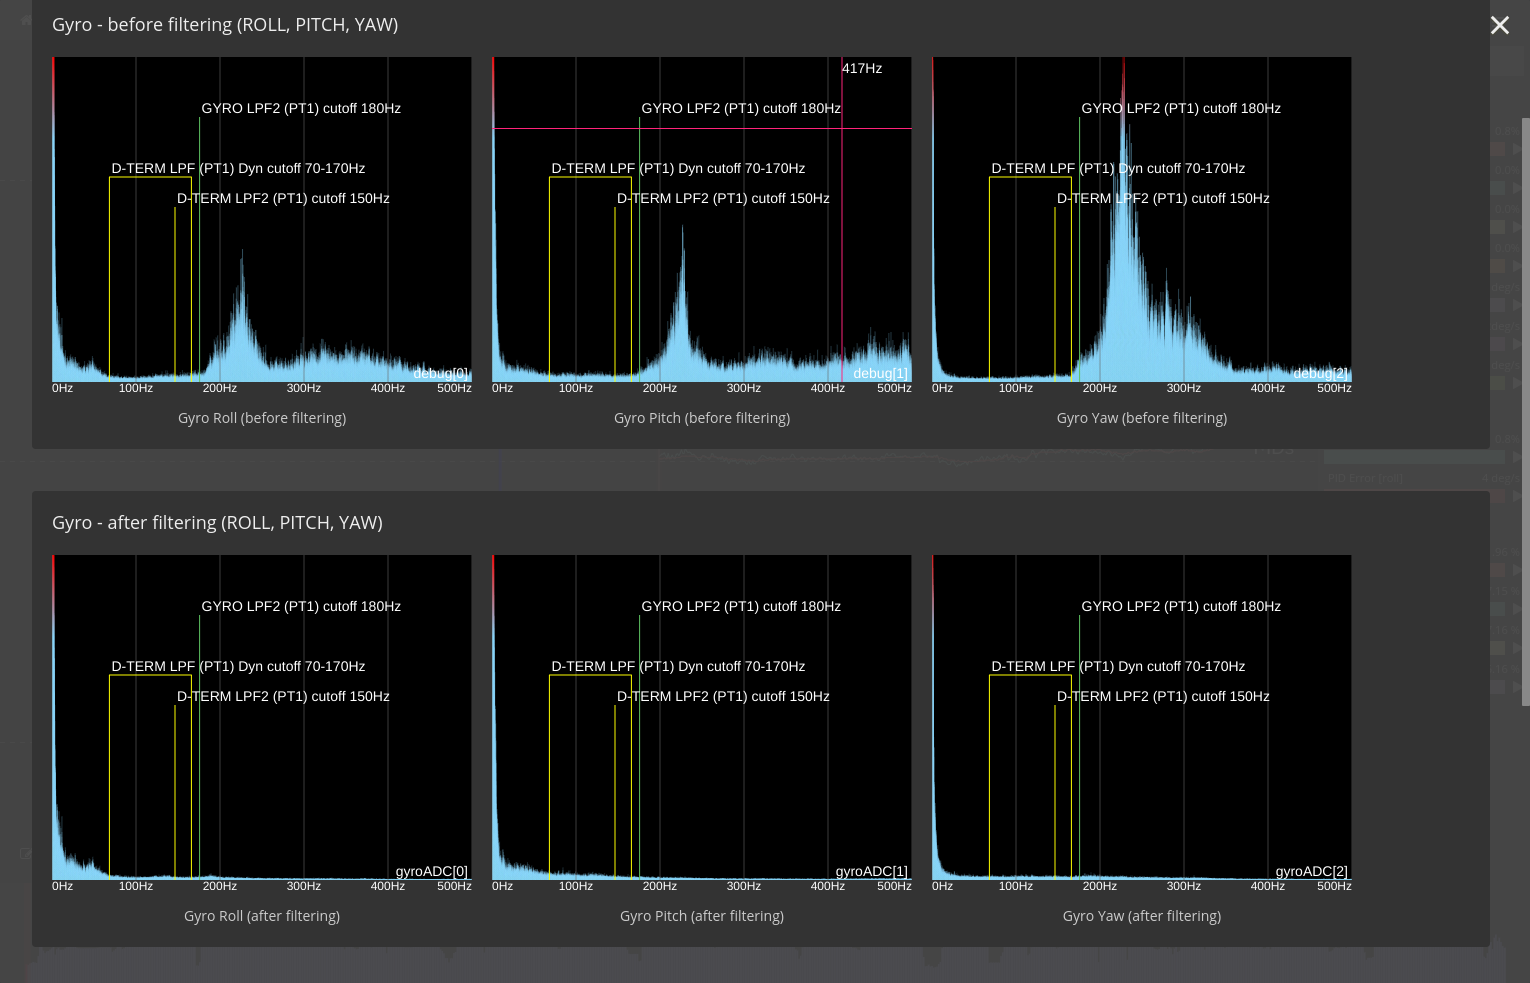Viewport: 1530px width, 983px height.
Task: Click 'GYRO LPF2 (PT1) cutoff 180Hz' in Pitch after-filtering graph
Action: [x=741, y=606]
